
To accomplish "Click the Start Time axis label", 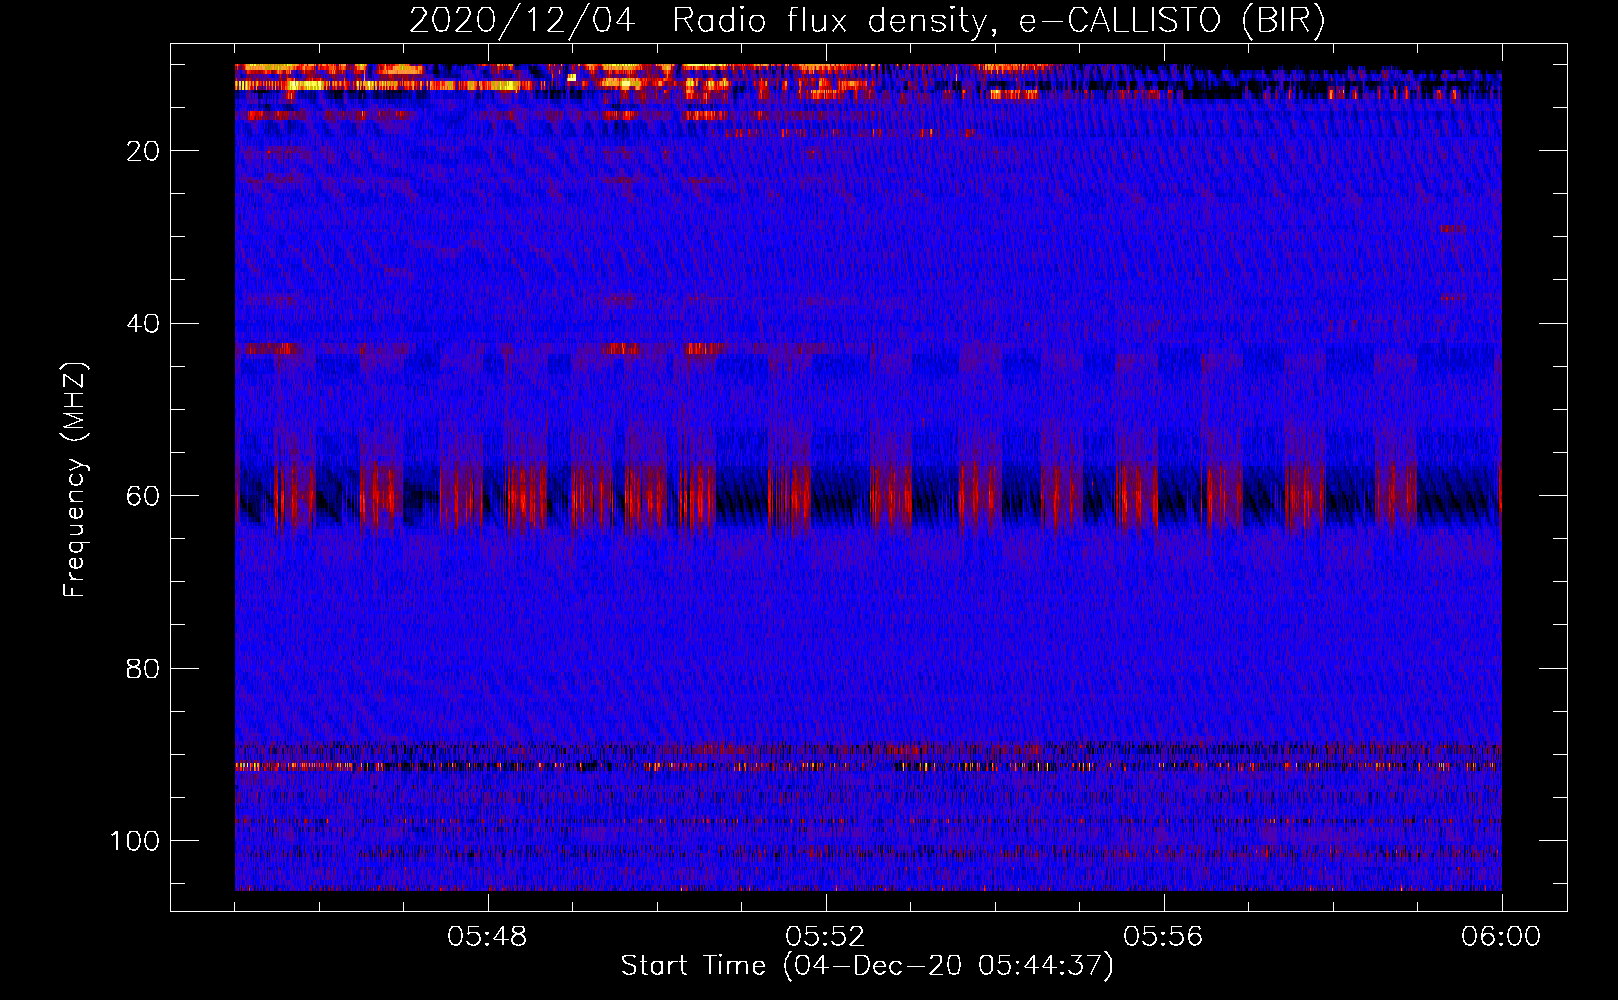I will (867, 966).
